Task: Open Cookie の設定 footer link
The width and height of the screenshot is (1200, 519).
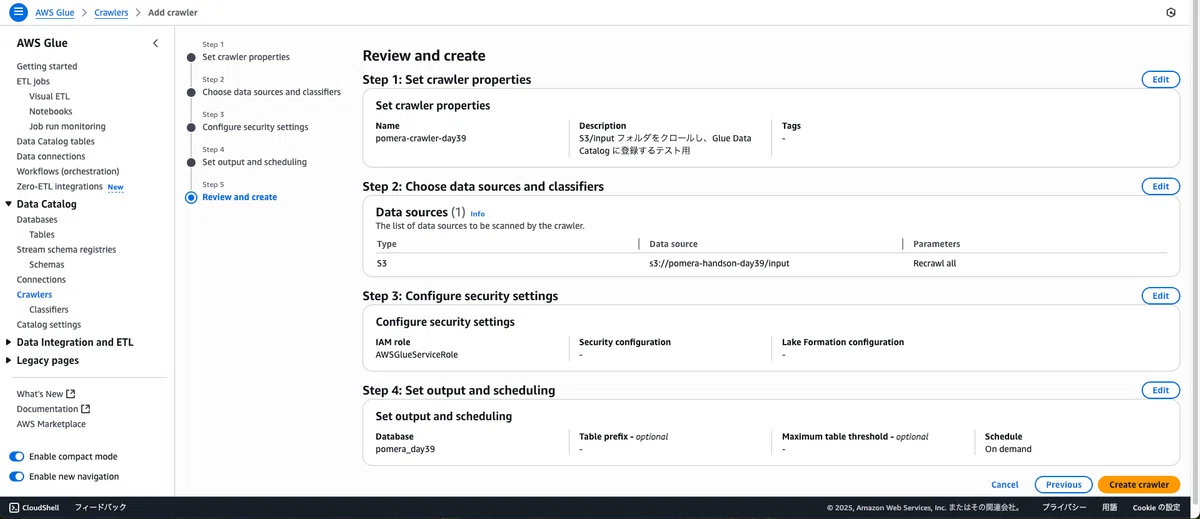Action: coord(1156,508)
